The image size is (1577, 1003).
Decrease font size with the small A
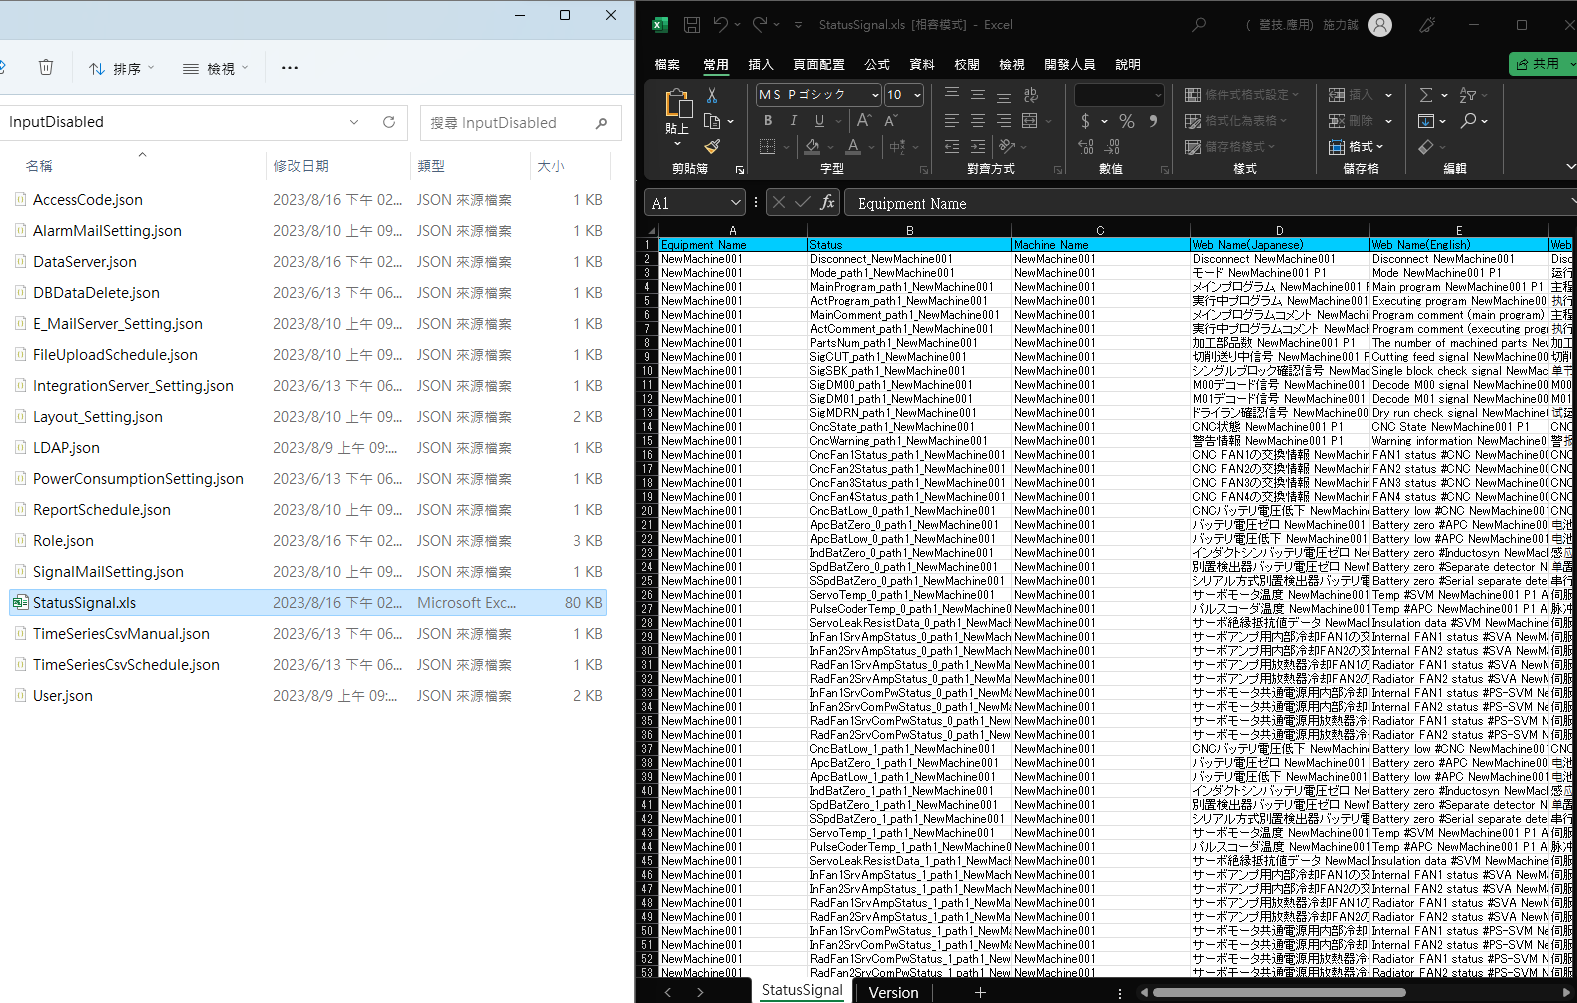(890, 121)
